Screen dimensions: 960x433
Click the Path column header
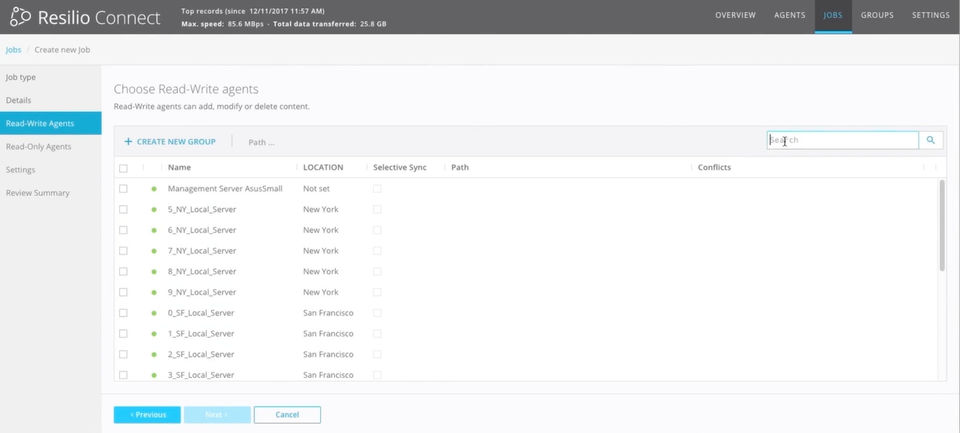pyautogui.click(x=460, y=167)
